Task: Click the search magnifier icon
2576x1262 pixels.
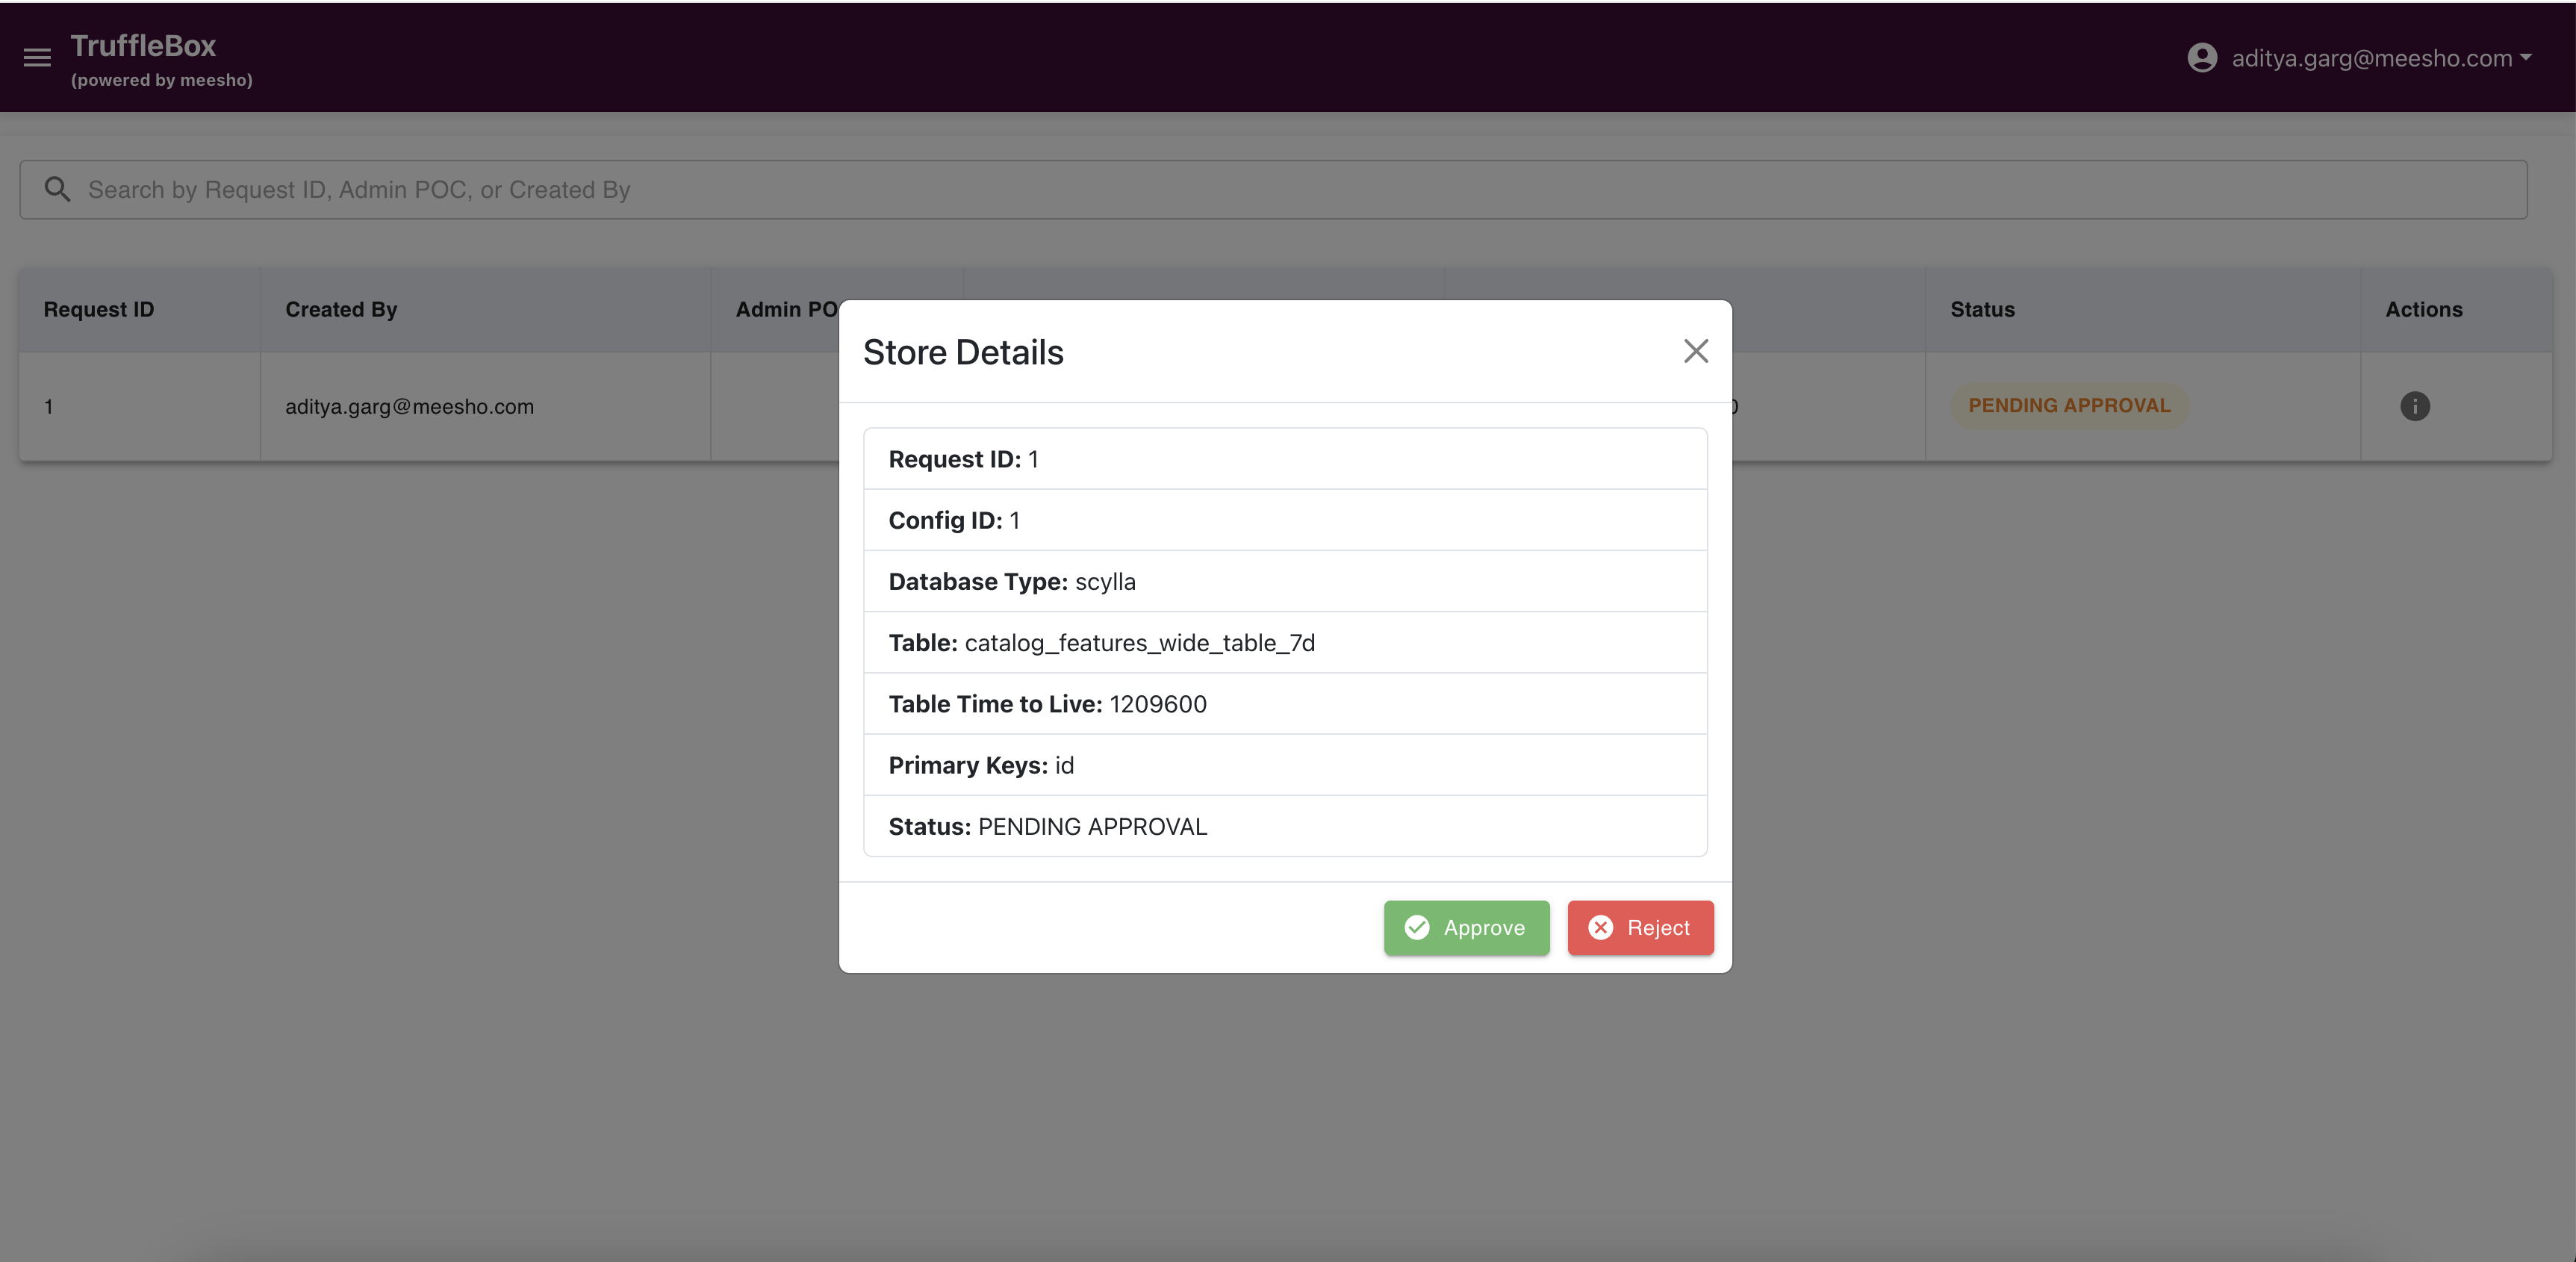Action: click(57, 189)
